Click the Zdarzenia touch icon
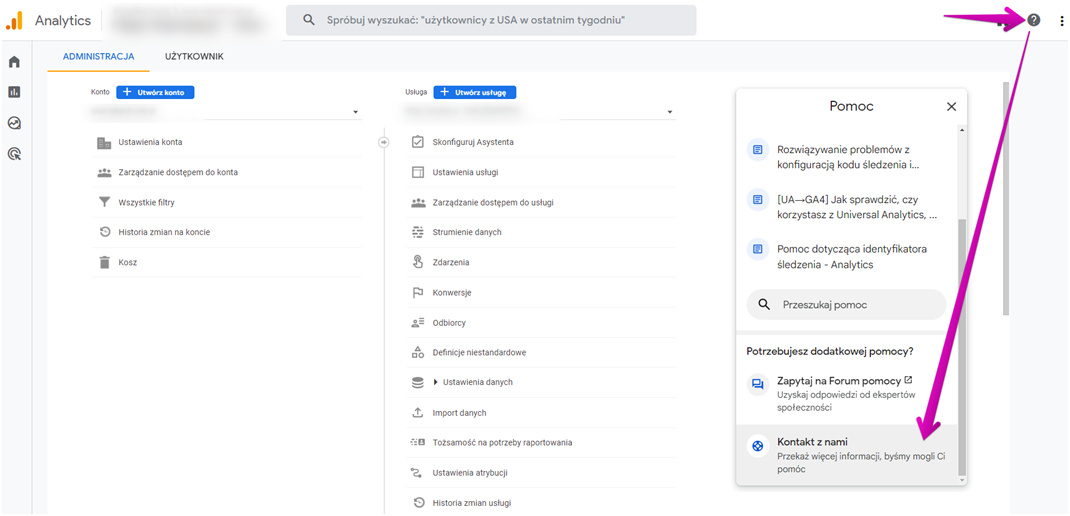Screen dimensions: 1070x516 pyautogui.click(x=418, y=262)
